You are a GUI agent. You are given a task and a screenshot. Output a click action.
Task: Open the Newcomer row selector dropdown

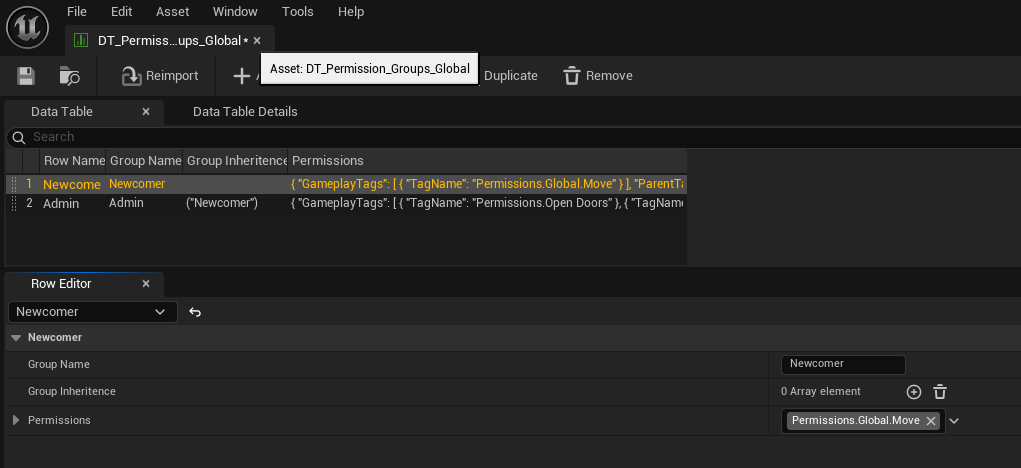point(92,312)
